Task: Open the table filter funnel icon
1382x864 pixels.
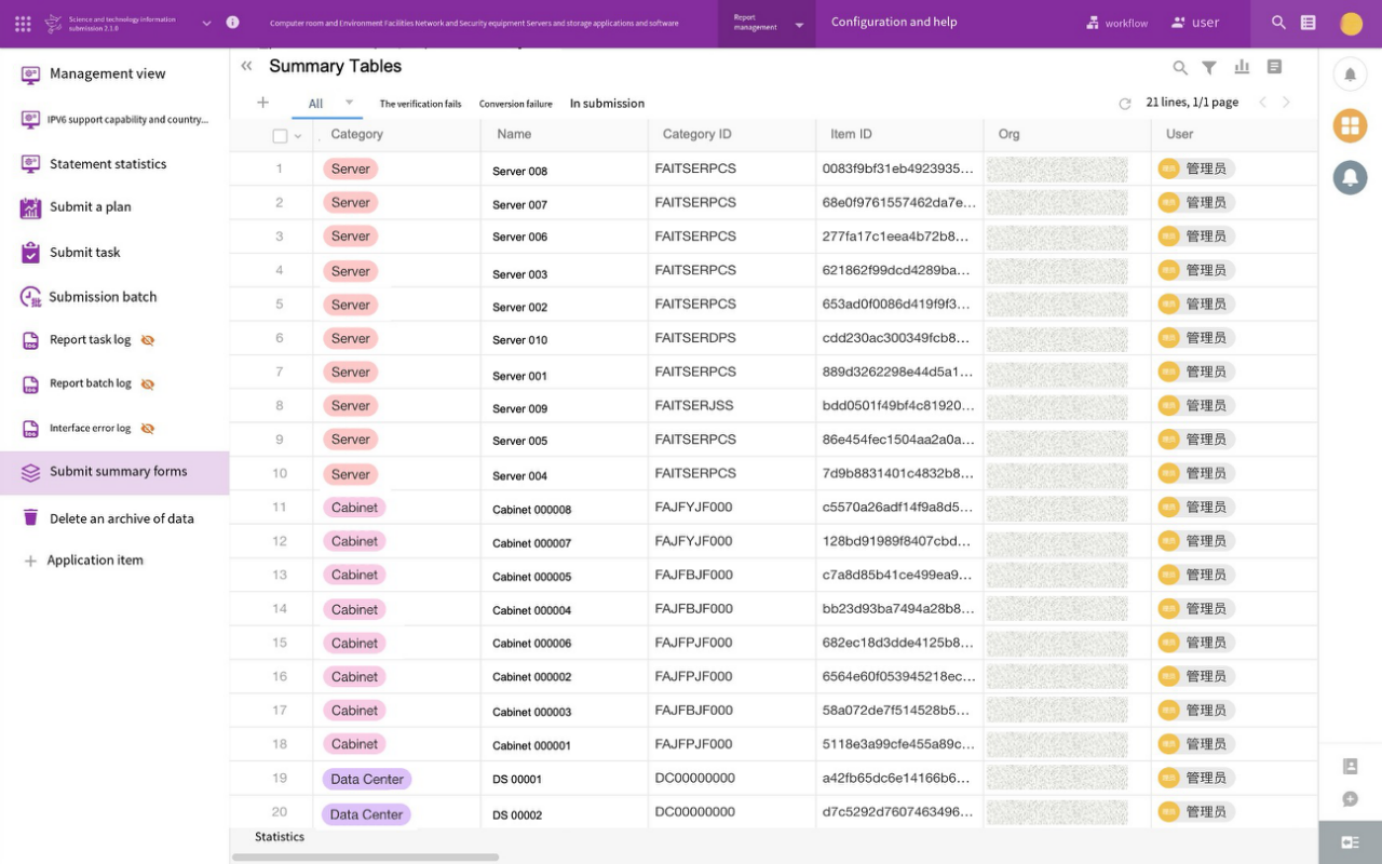Action: (x=1209, y=67)
